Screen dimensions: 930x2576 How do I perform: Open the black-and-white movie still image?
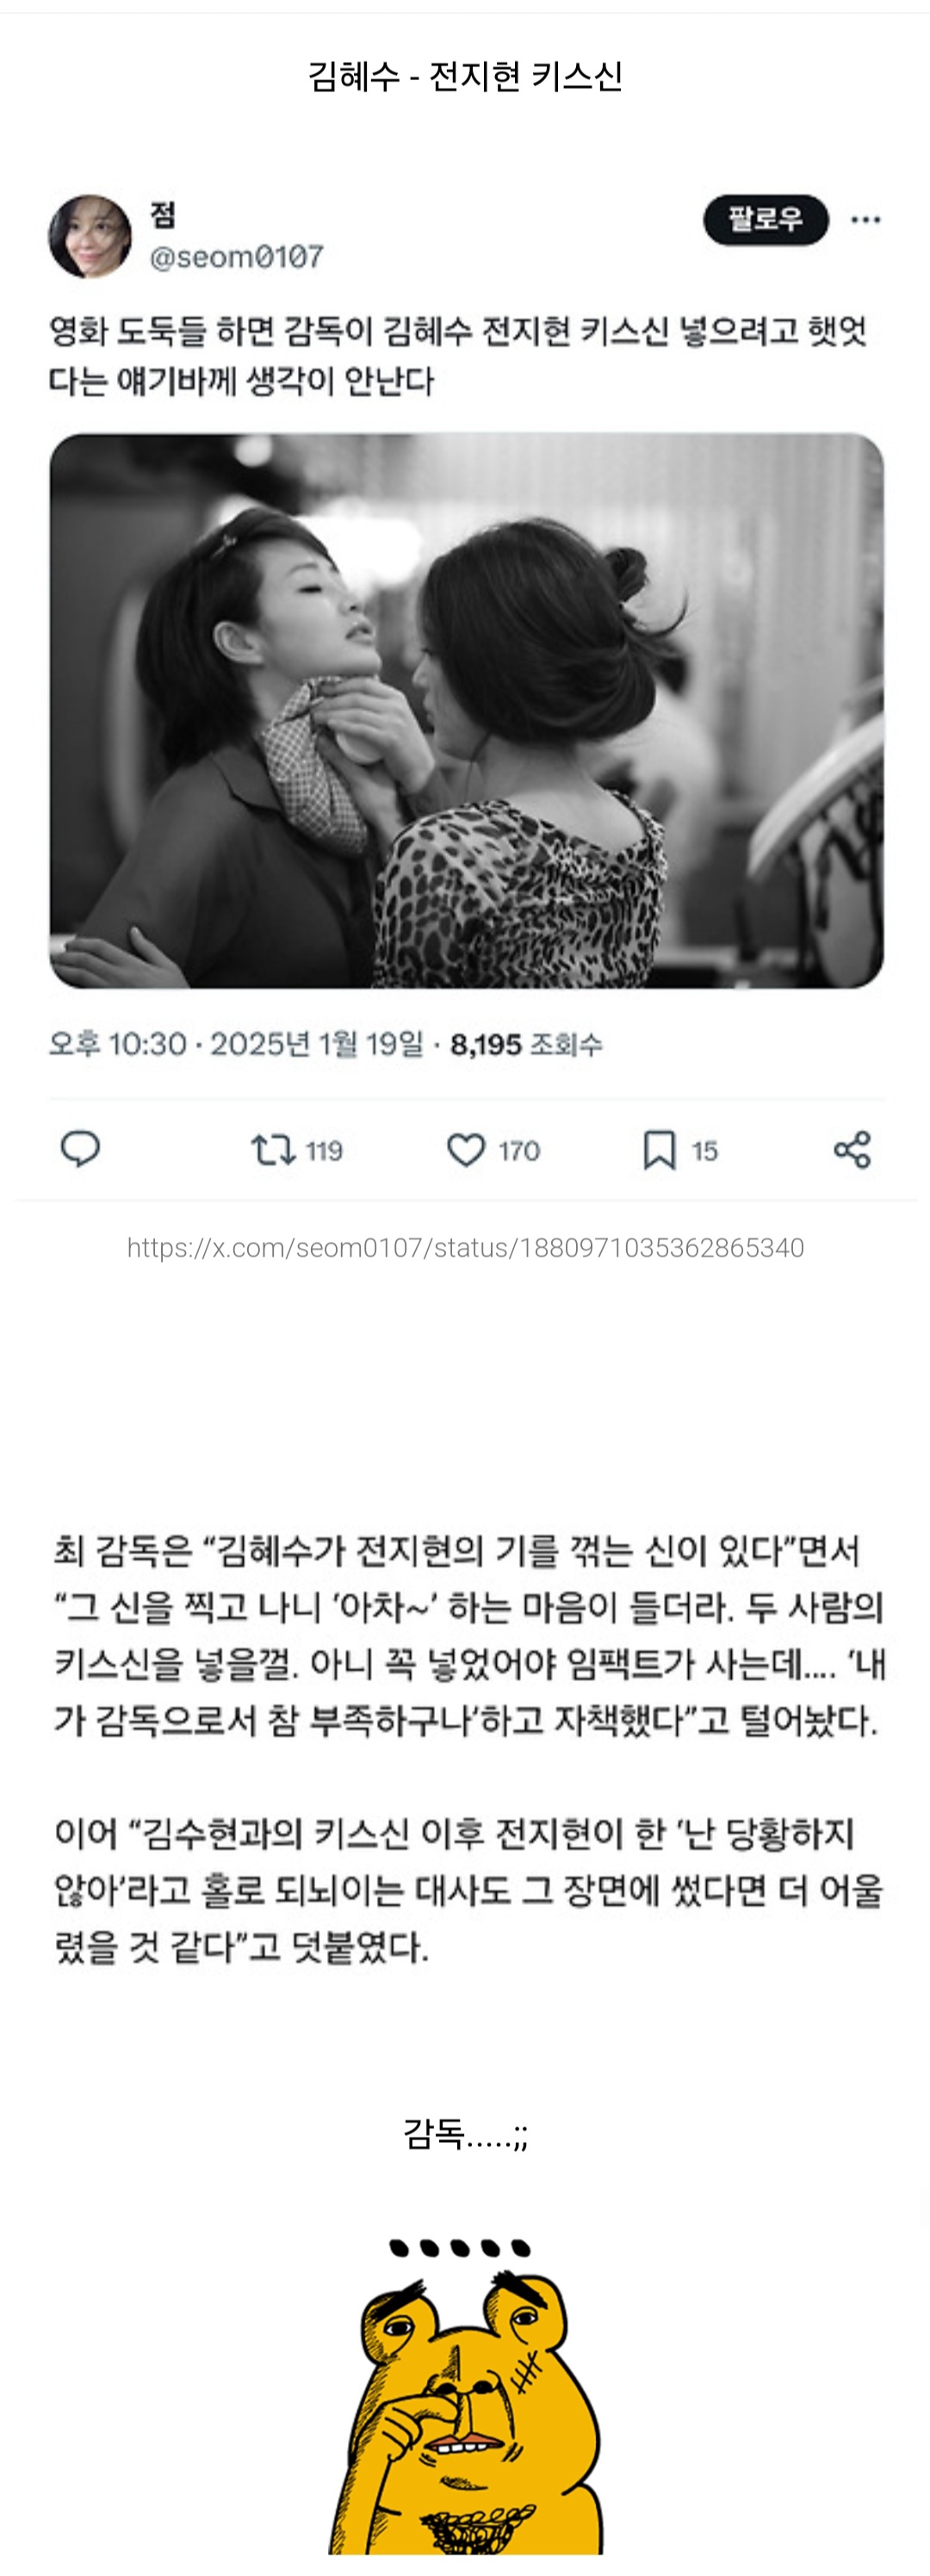[x=466, y=711]
